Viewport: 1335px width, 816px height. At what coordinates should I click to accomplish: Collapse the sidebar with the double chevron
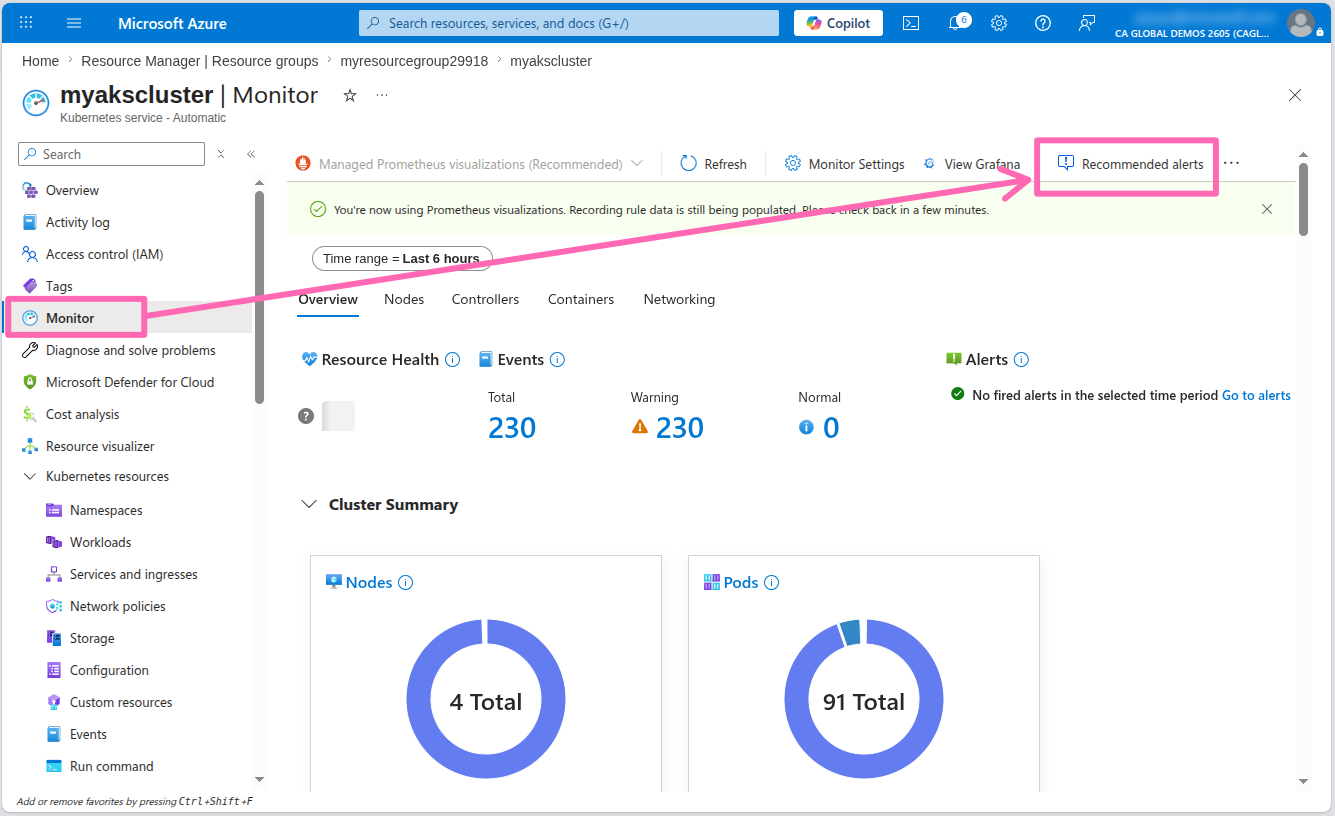coord(251,154)
